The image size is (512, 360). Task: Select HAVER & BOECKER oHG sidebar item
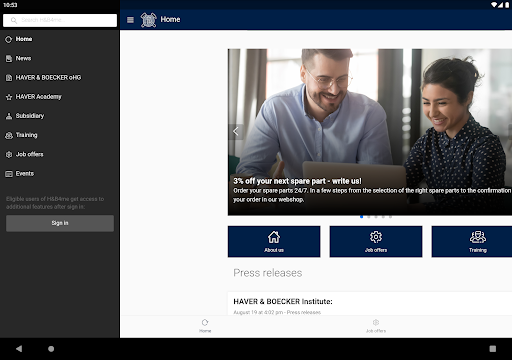(x=60, y=78)
